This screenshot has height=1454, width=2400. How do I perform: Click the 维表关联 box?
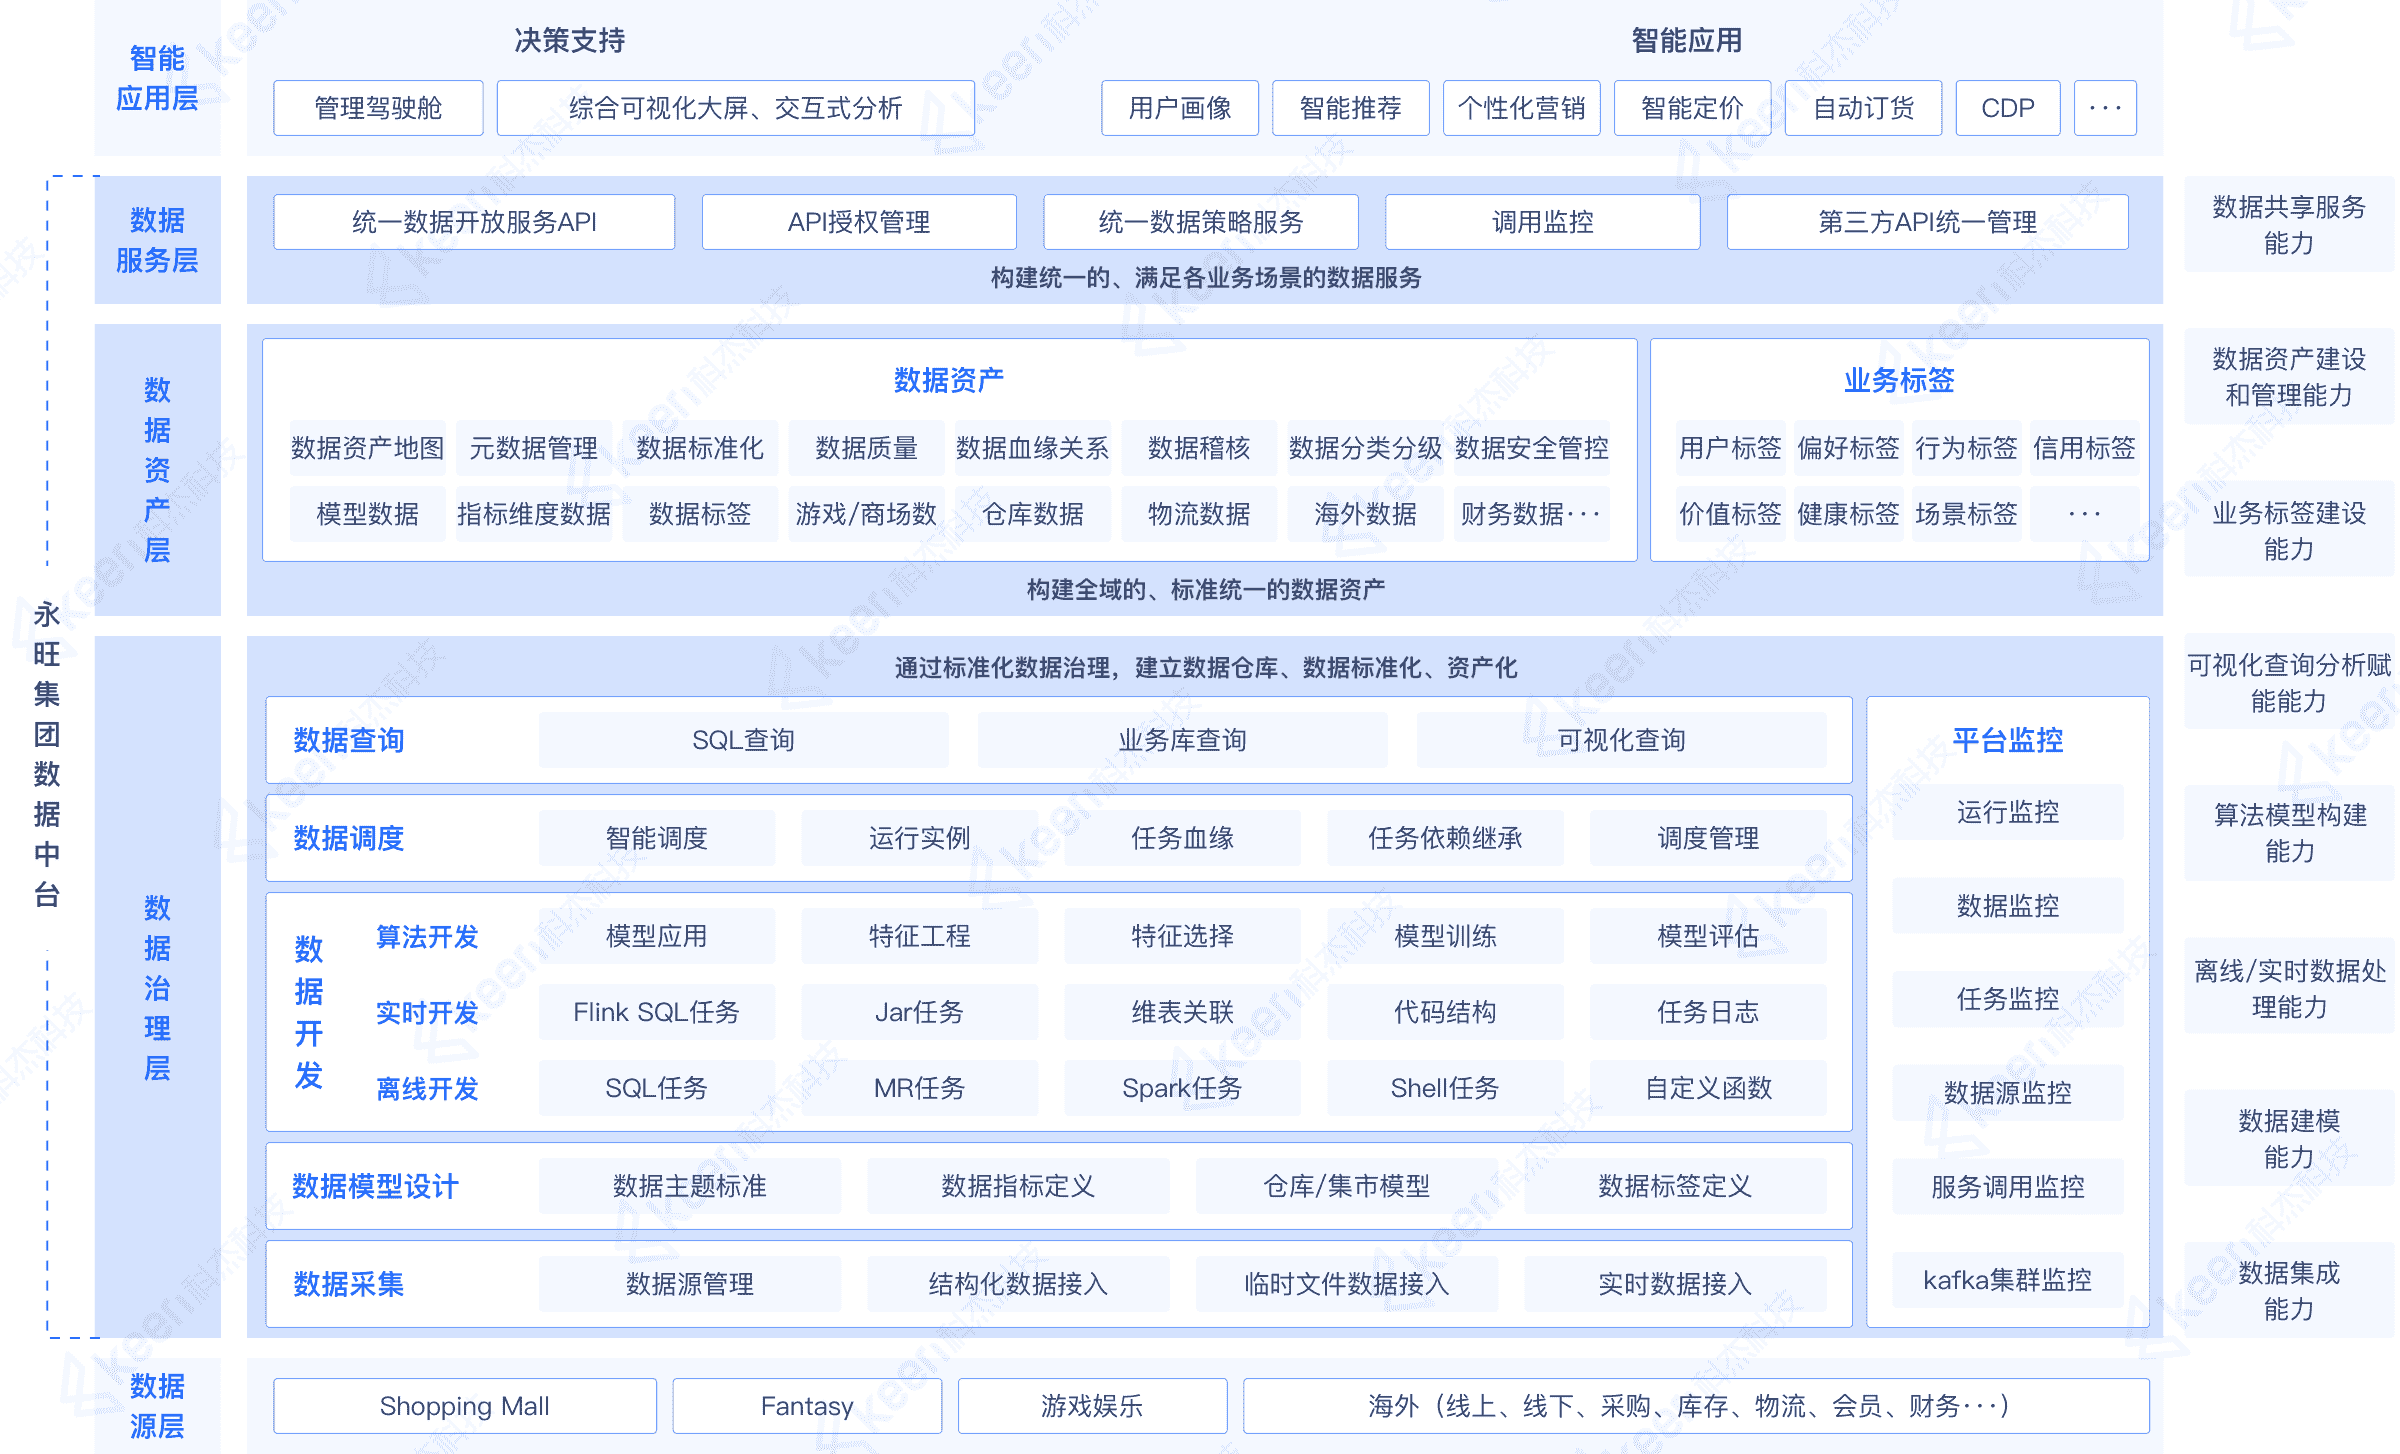point(1182,1012)
